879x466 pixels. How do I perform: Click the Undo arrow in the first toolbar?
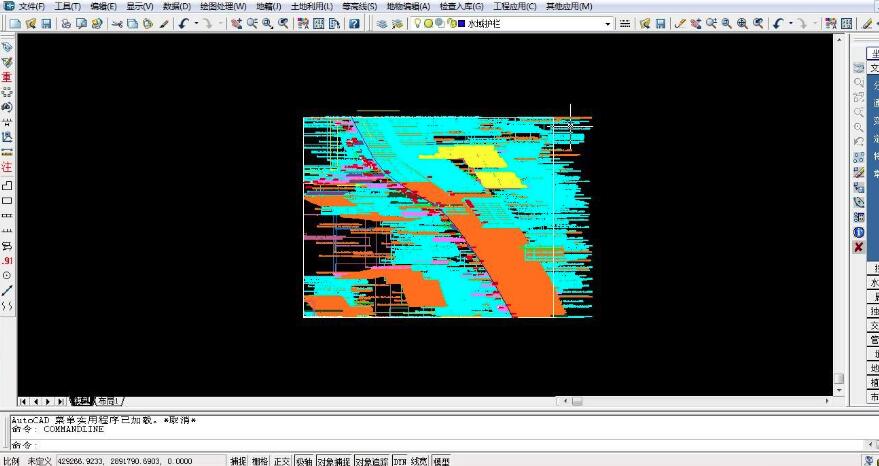184,24
